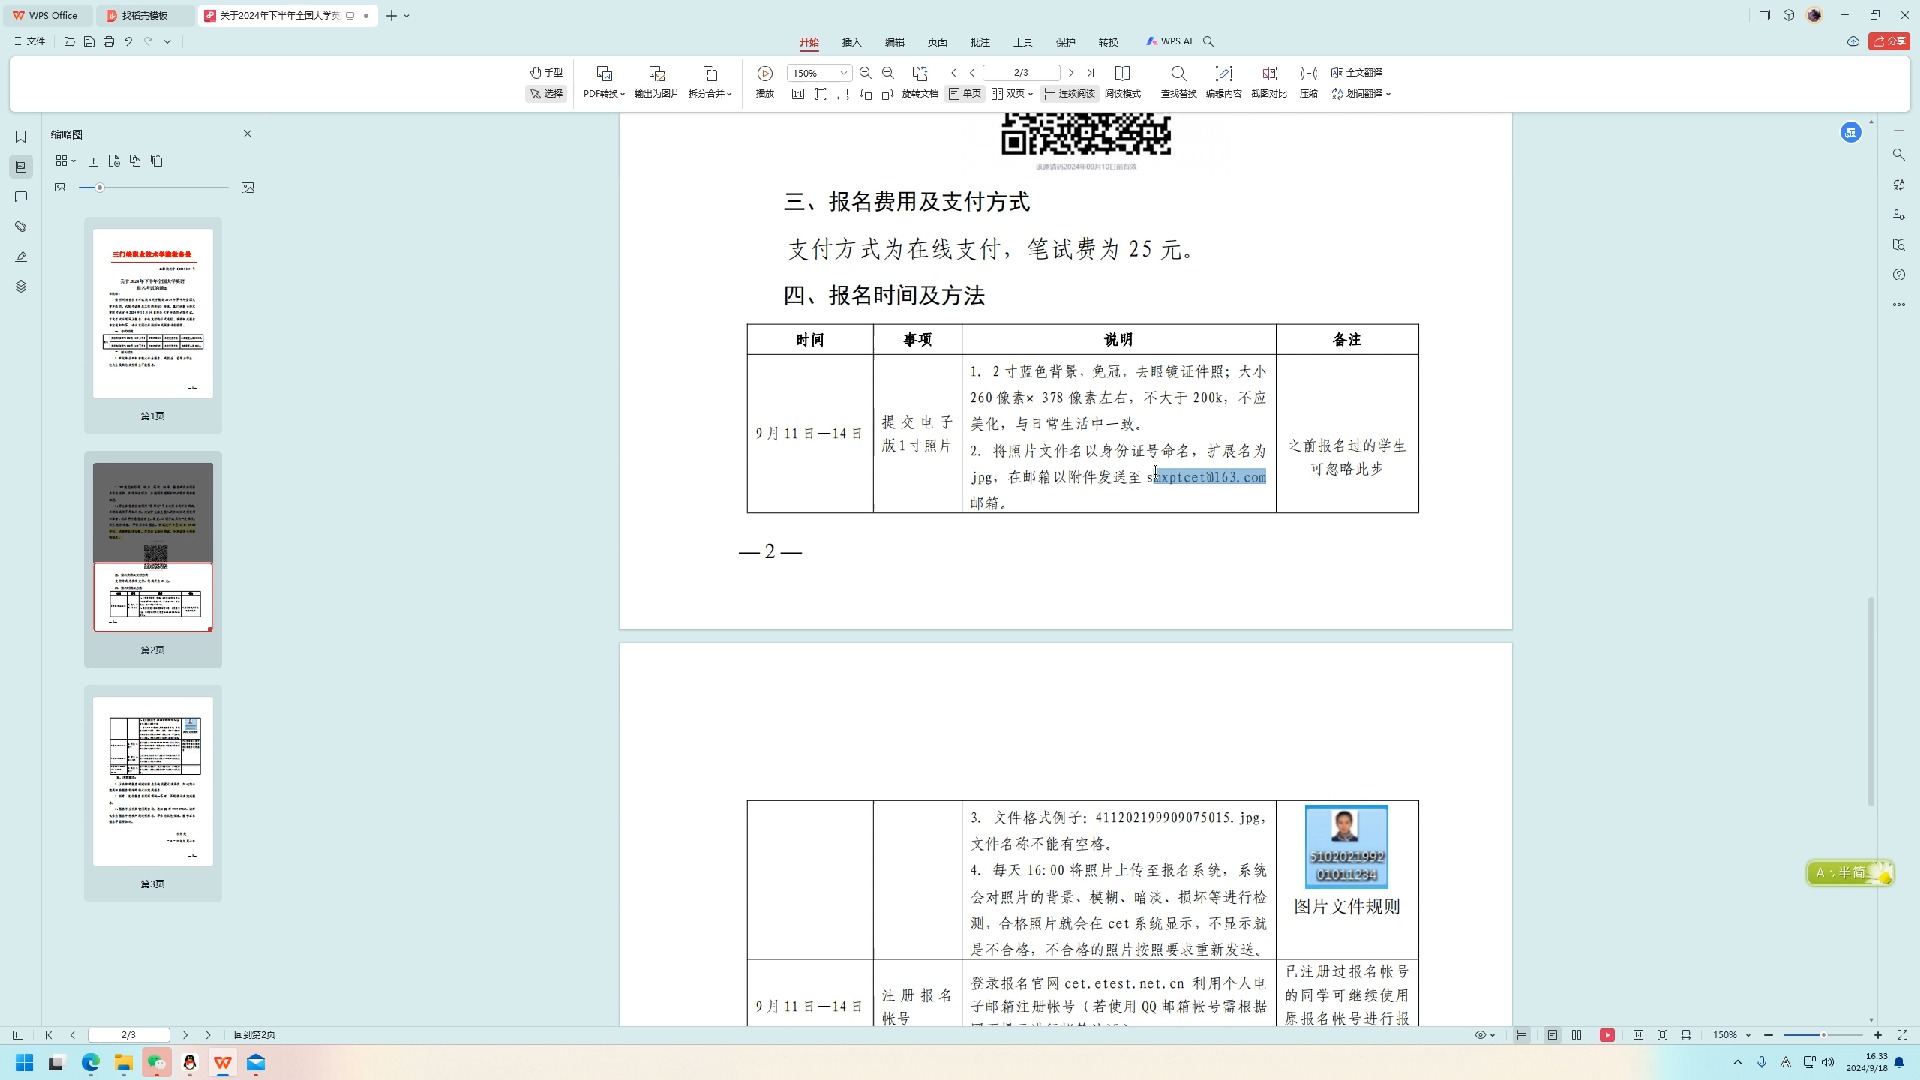Open the zoom percentage dropdown

(x=843, y=72)
